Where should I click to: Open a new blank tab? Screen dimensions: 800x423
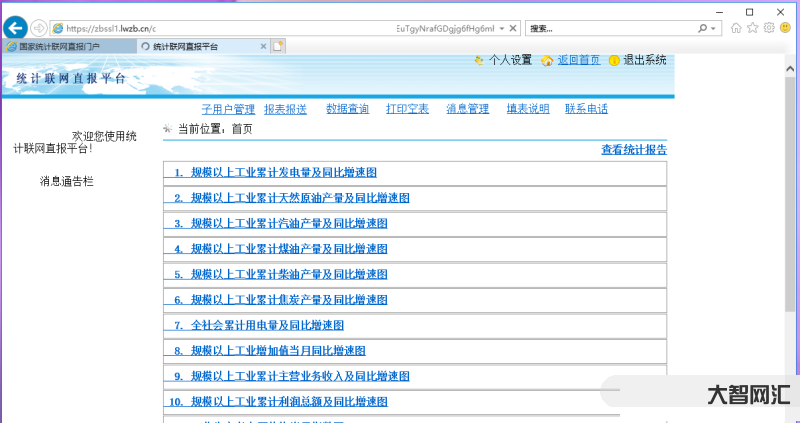click(x=279, y=46)
